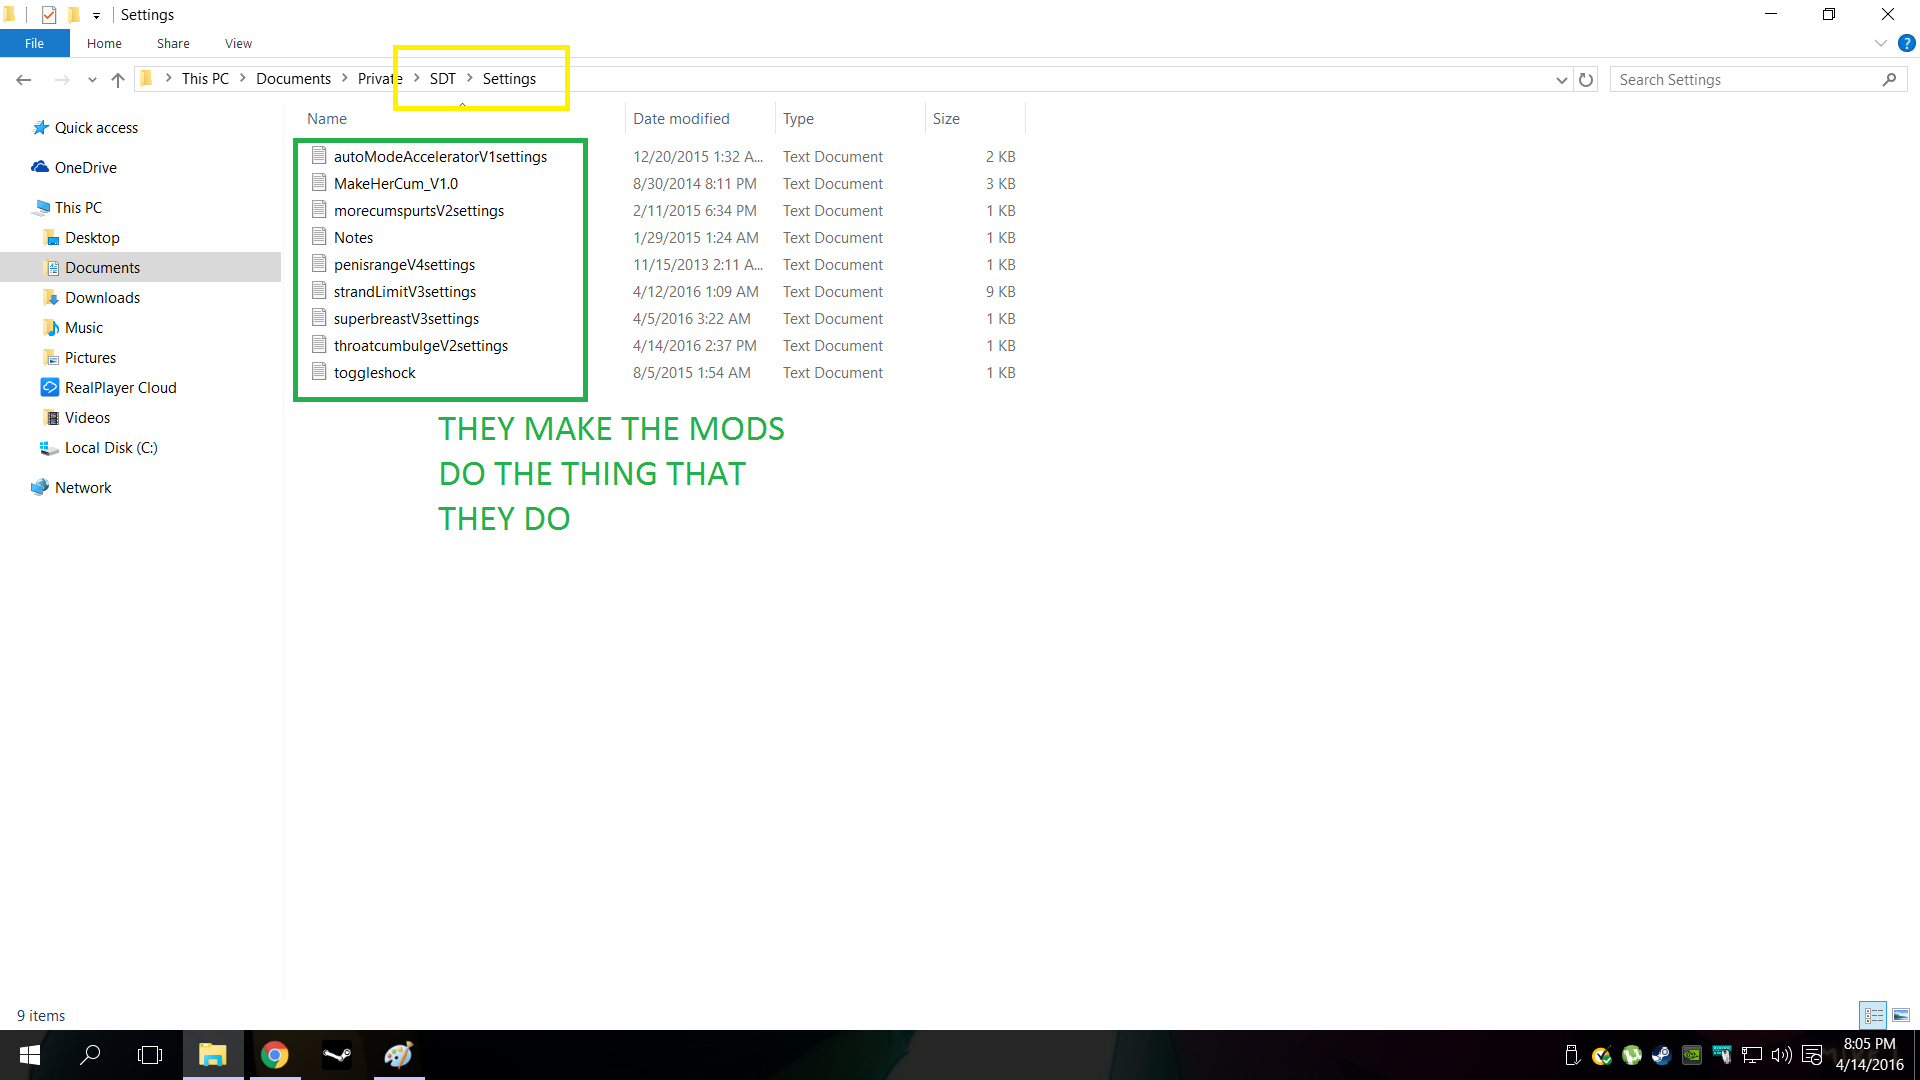
Task: Click the Windows Start button
Action: click(30, 1055)
